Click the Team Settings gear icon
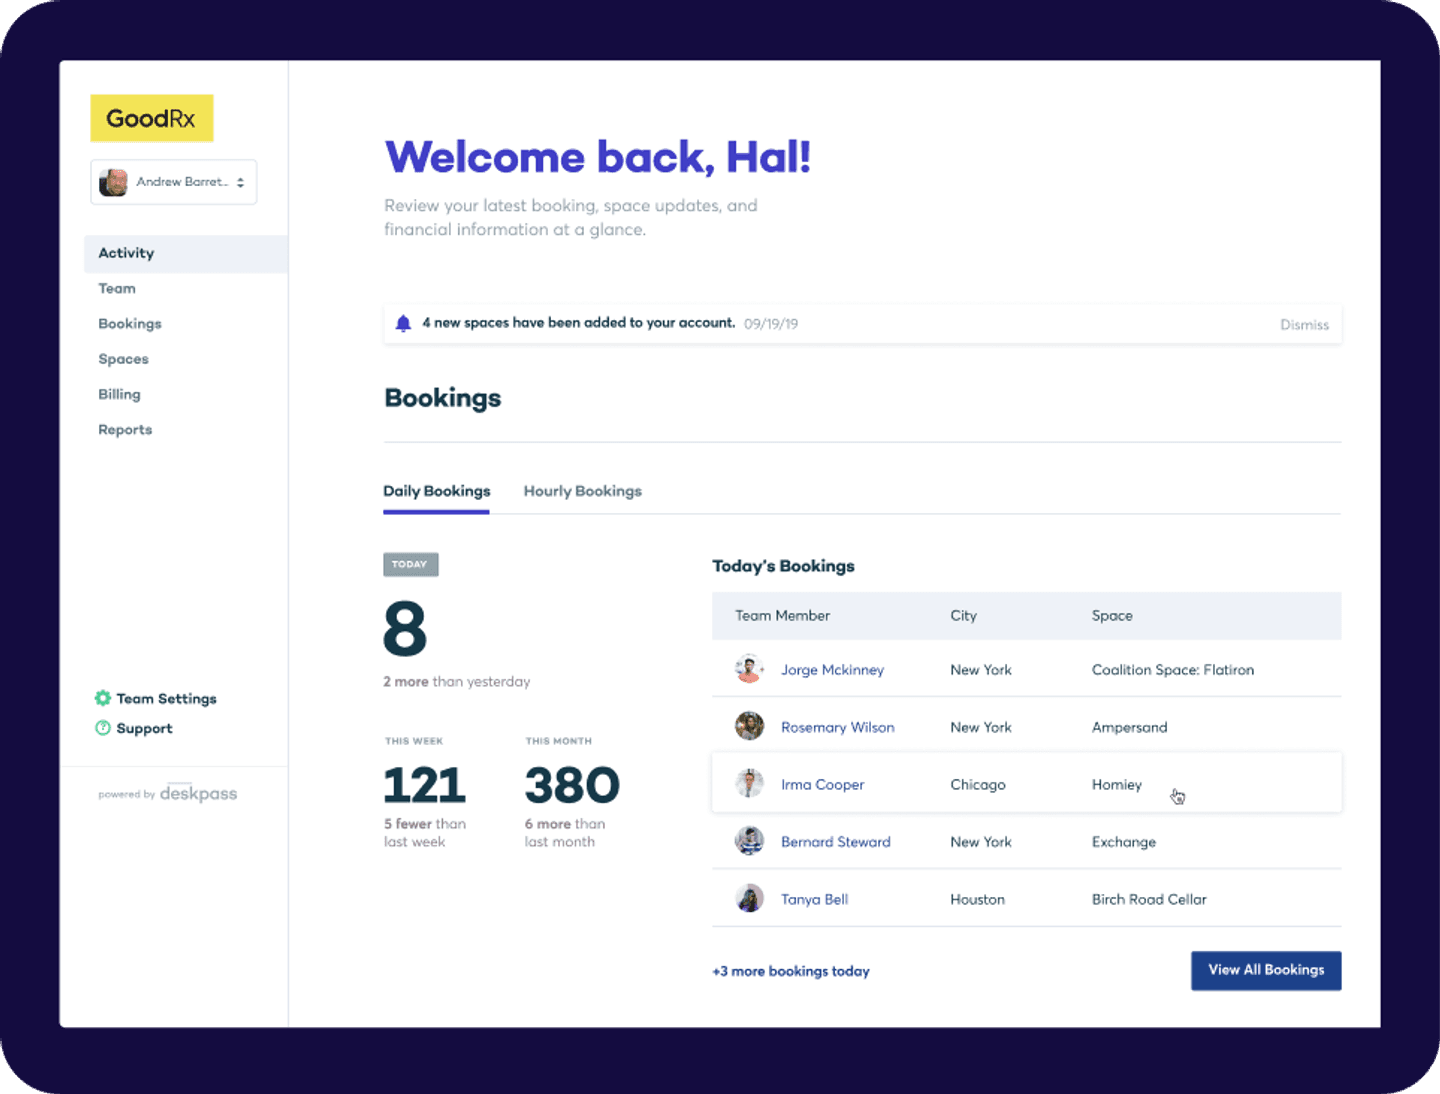The height and width of the screenshot is (1094, 1440). [103, 698]
